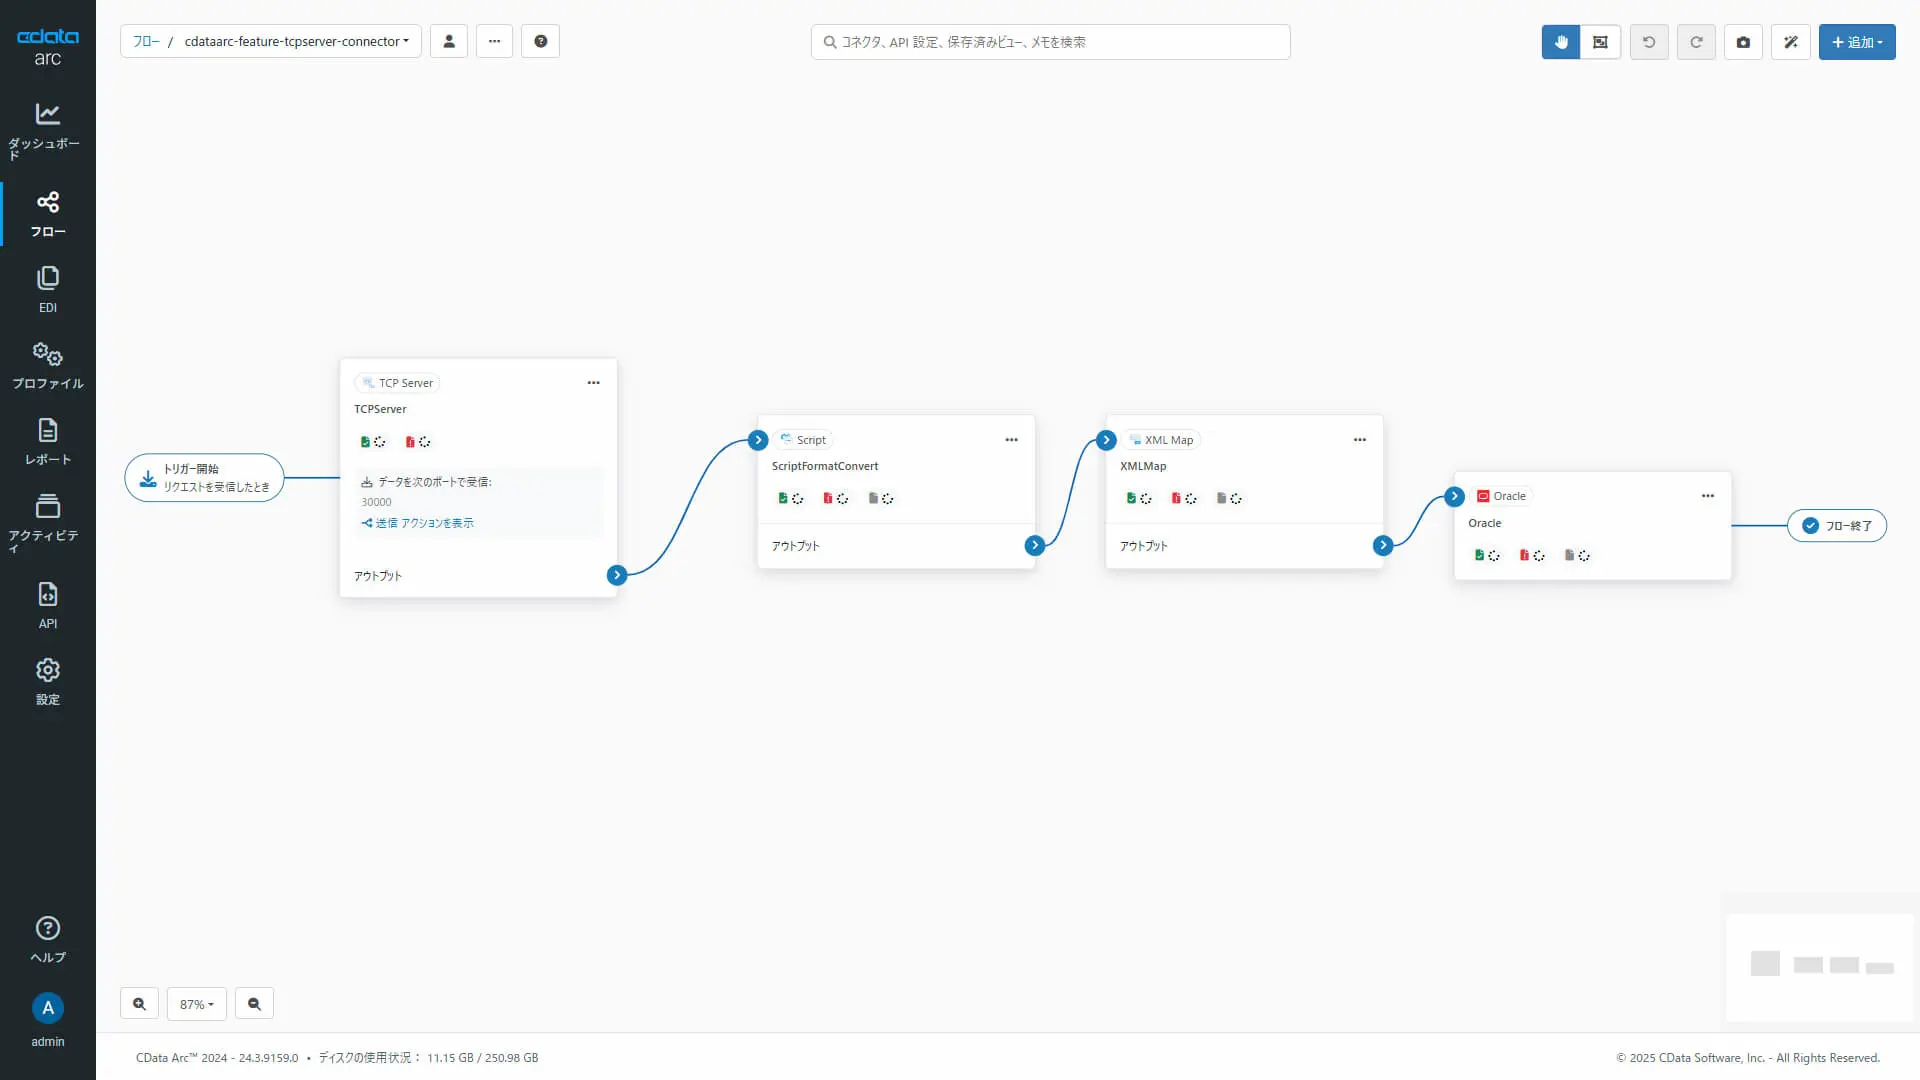The height and width of the screenshot is (1080, 1920).
Task: Enable the hand pan mode
Action: [x=1561, y=42]
